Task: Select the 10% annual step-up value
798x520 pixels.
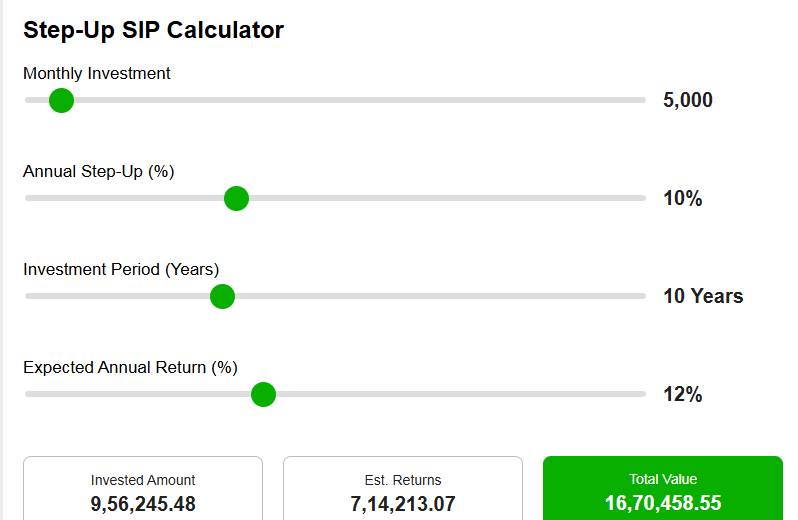Action: pyautogui.click(x=683, y=198)
